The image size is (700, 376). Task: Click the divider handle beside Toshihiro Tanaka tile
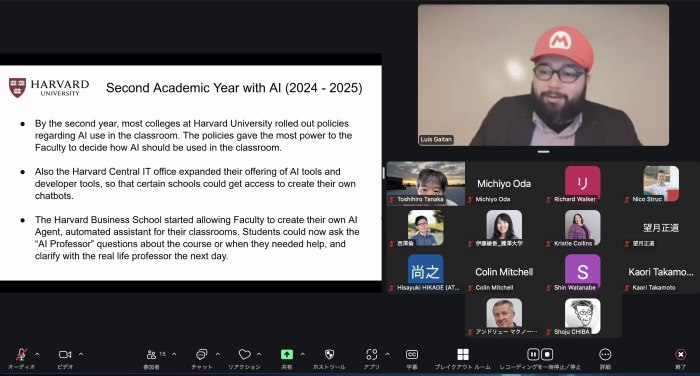point(383,173)
